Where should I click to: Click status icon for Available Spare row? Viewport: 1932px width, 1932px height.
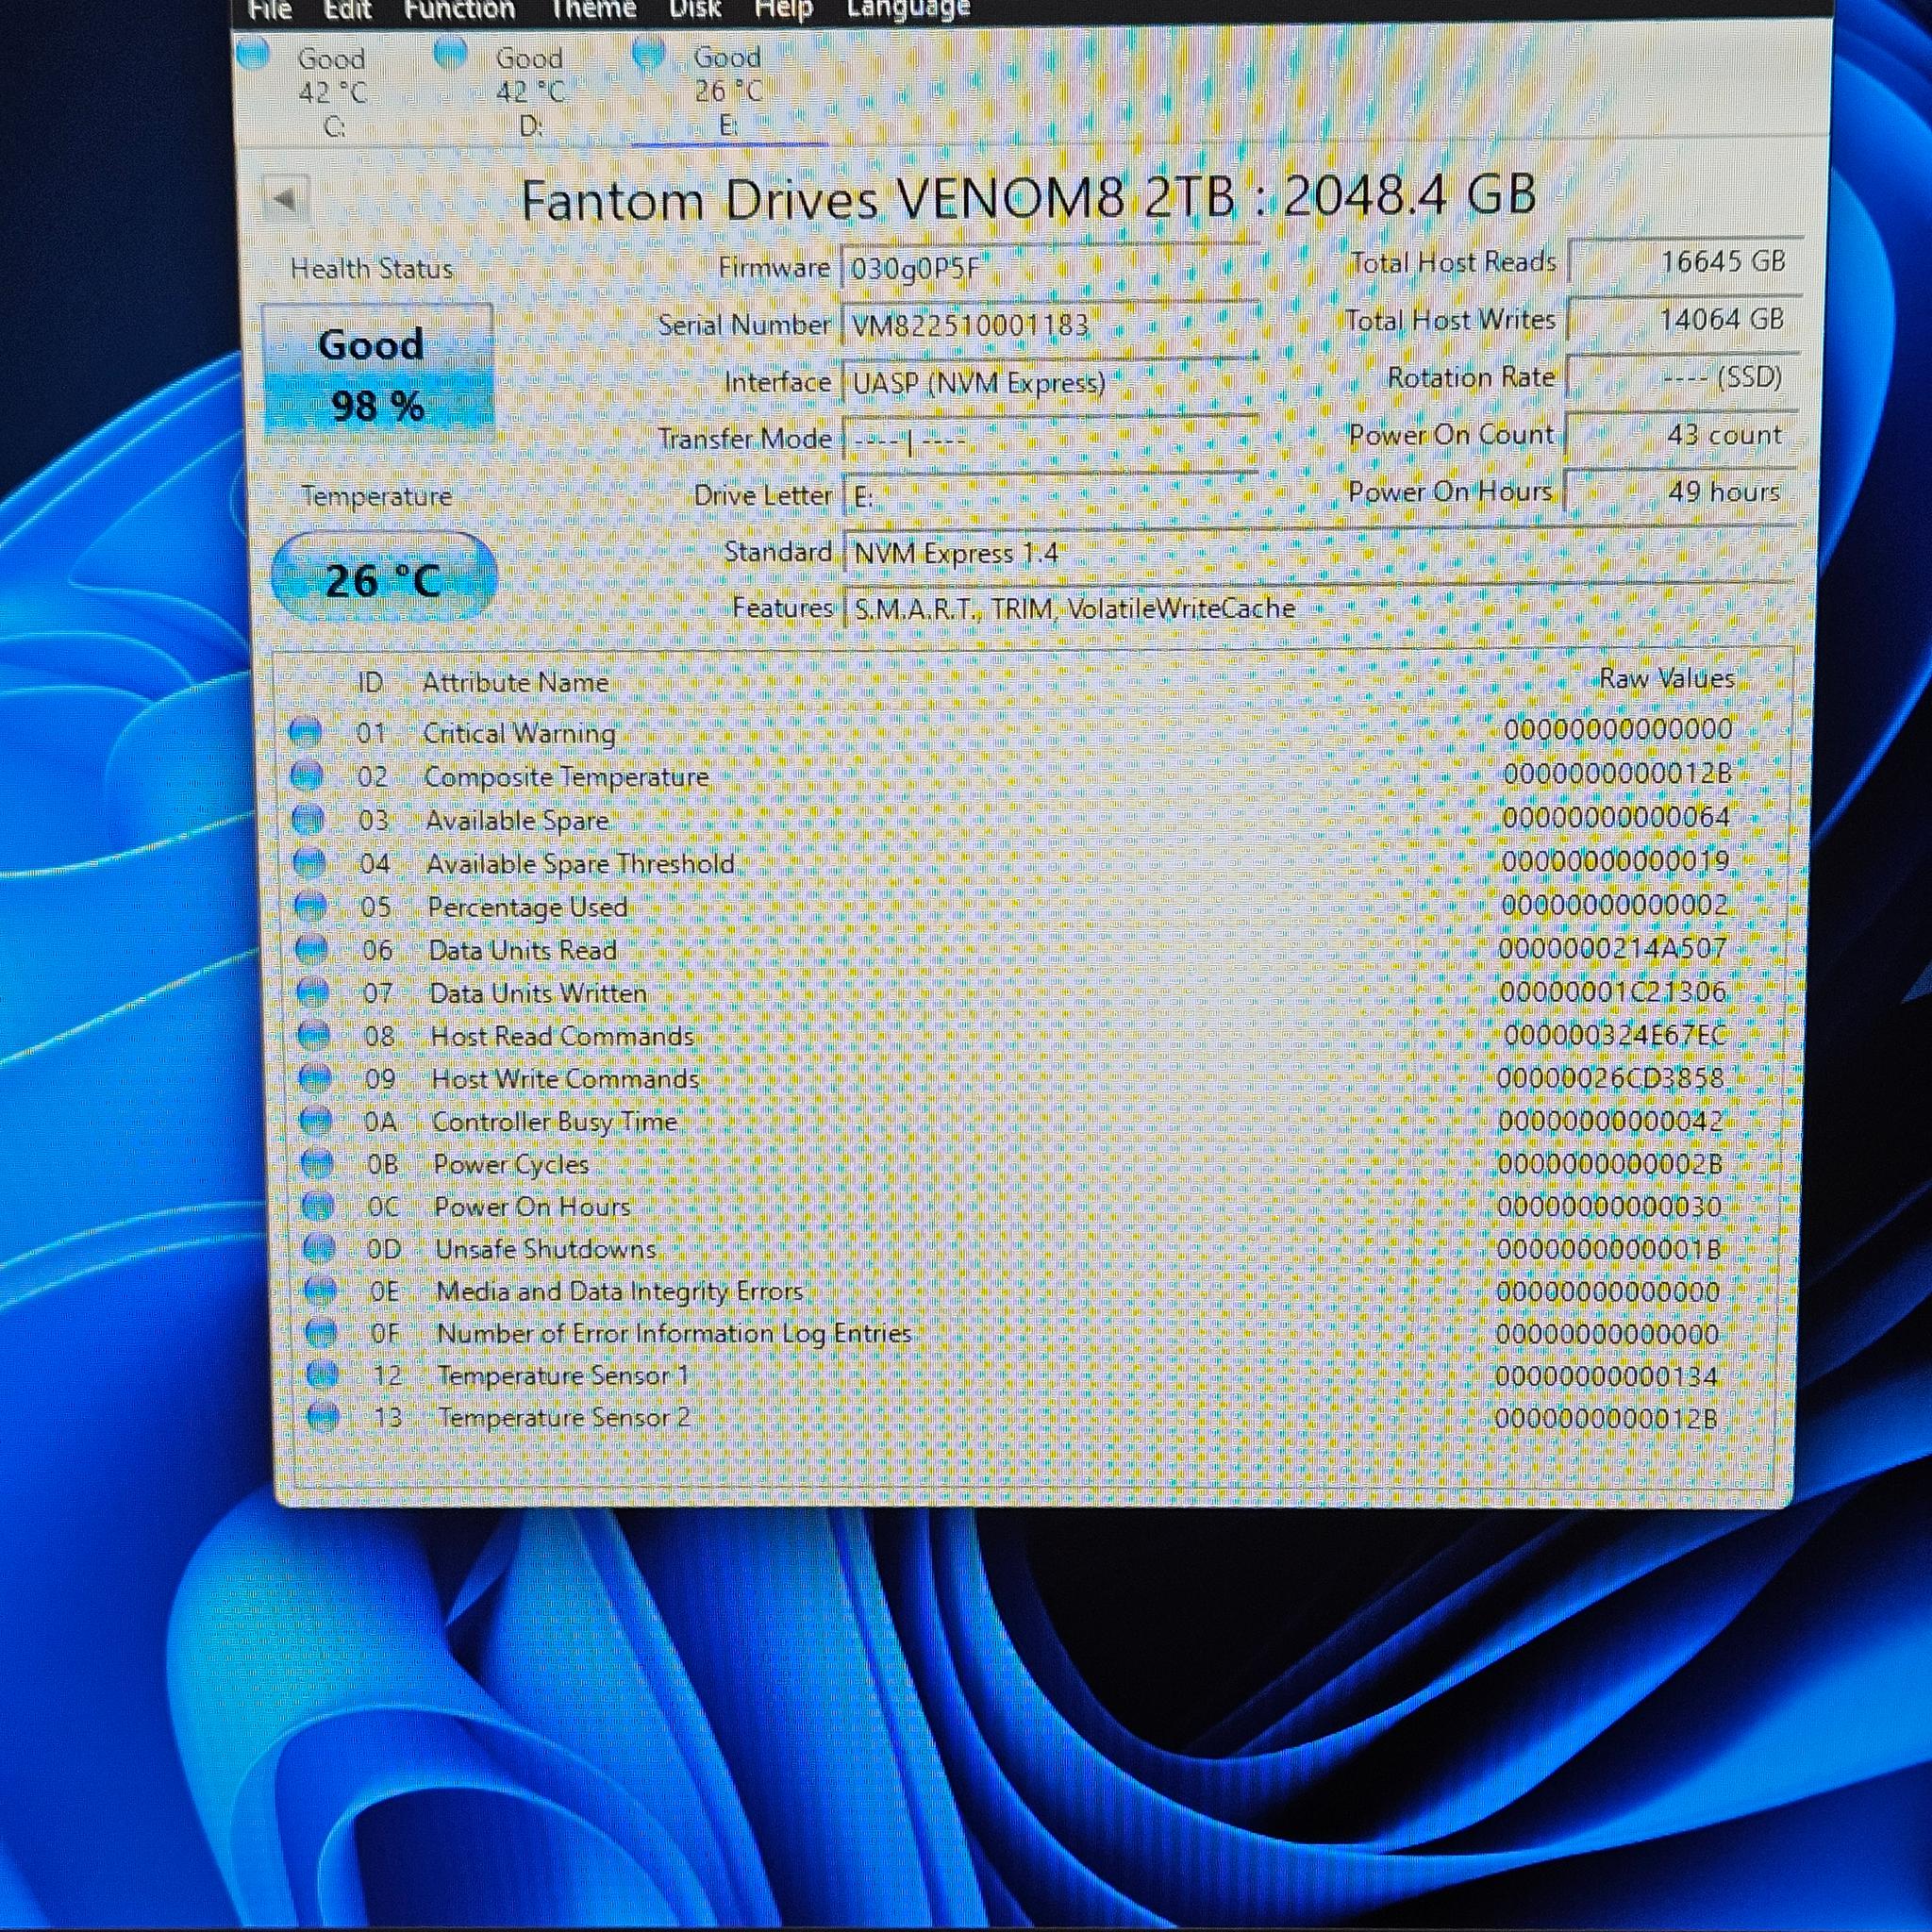point(308,819)
